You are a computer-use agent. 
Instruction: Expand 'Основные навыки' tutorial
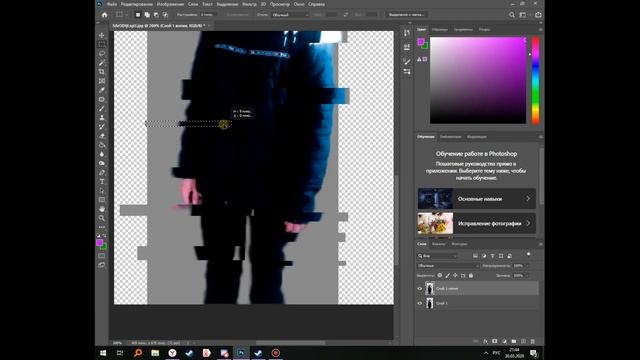tap(477, 199)
